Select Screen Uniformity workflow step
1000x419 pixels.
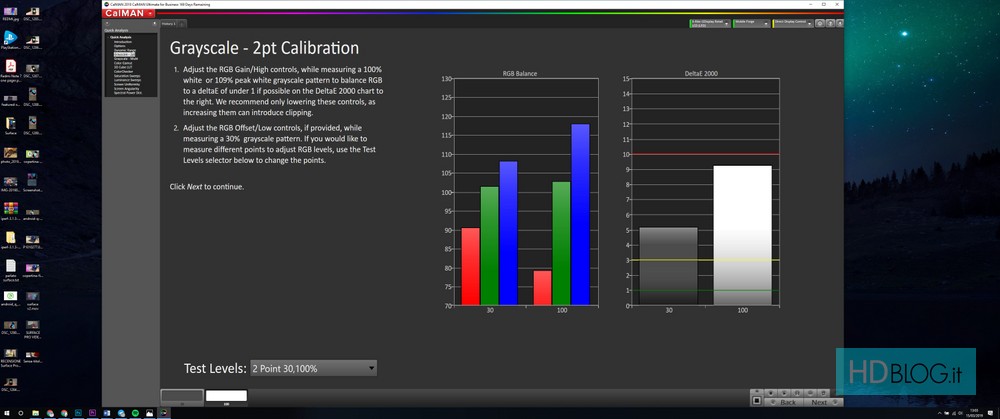tap(127, 85)
